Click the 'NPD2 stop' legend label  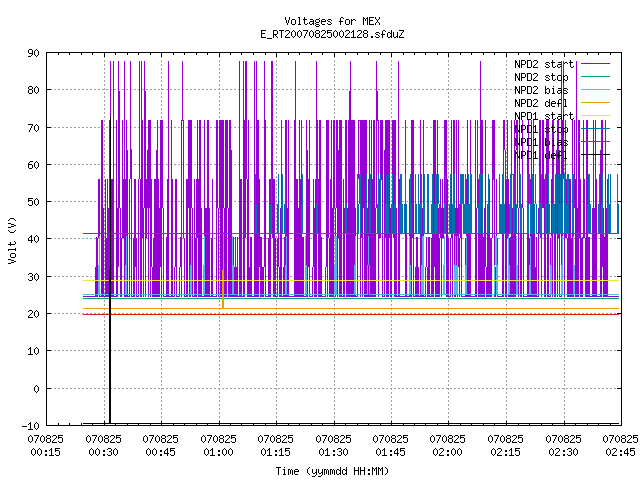pyautogui.click(x=541, y=77)
